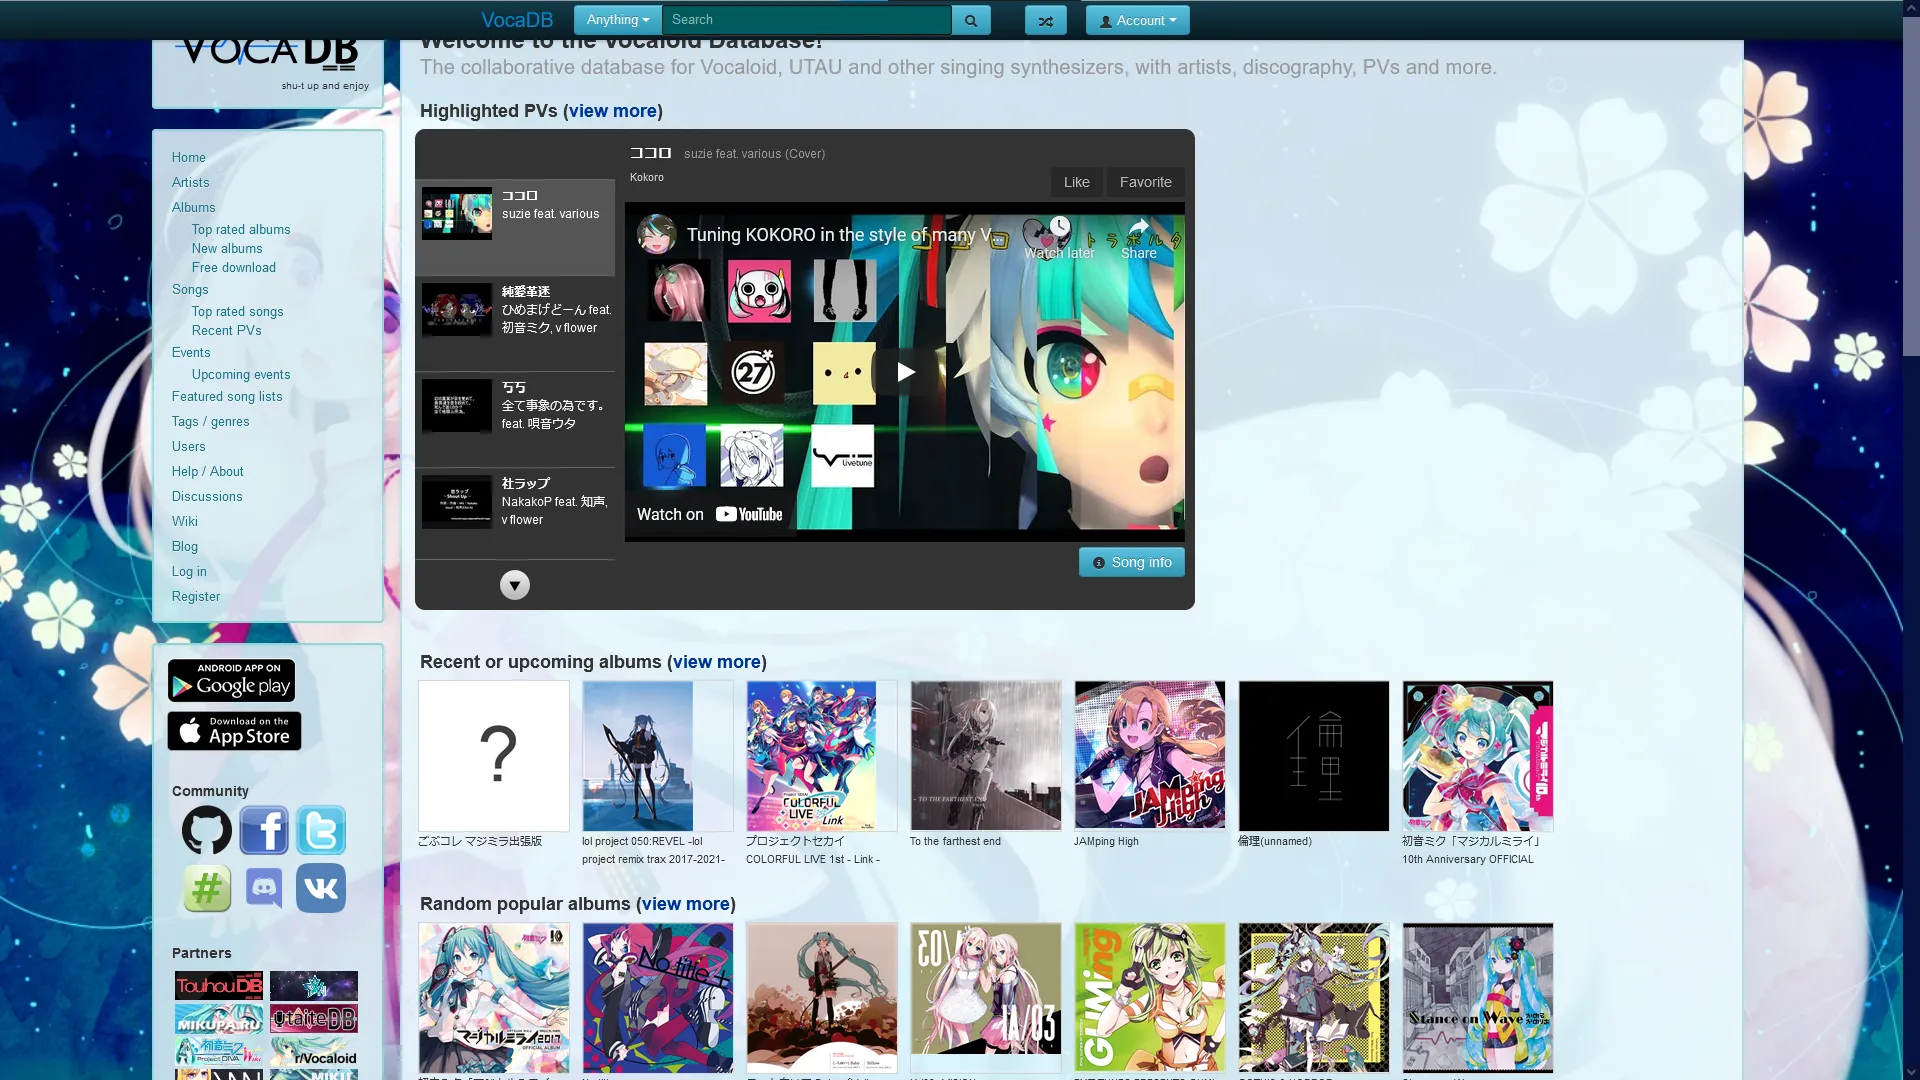Open the Discord community icon
The image size is (1920, 1080).
point(264,888)
